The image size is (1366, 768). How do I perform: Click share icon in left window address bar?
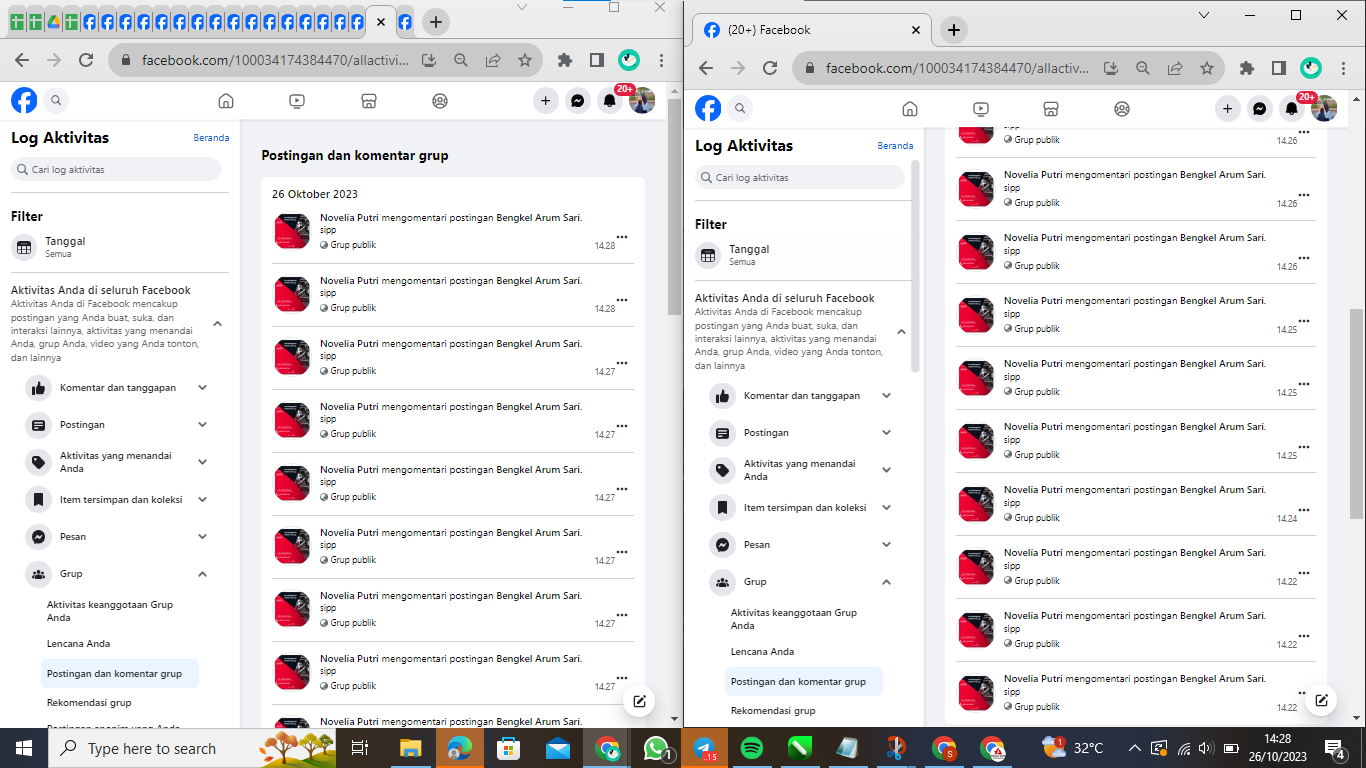[x=493, y=60]
